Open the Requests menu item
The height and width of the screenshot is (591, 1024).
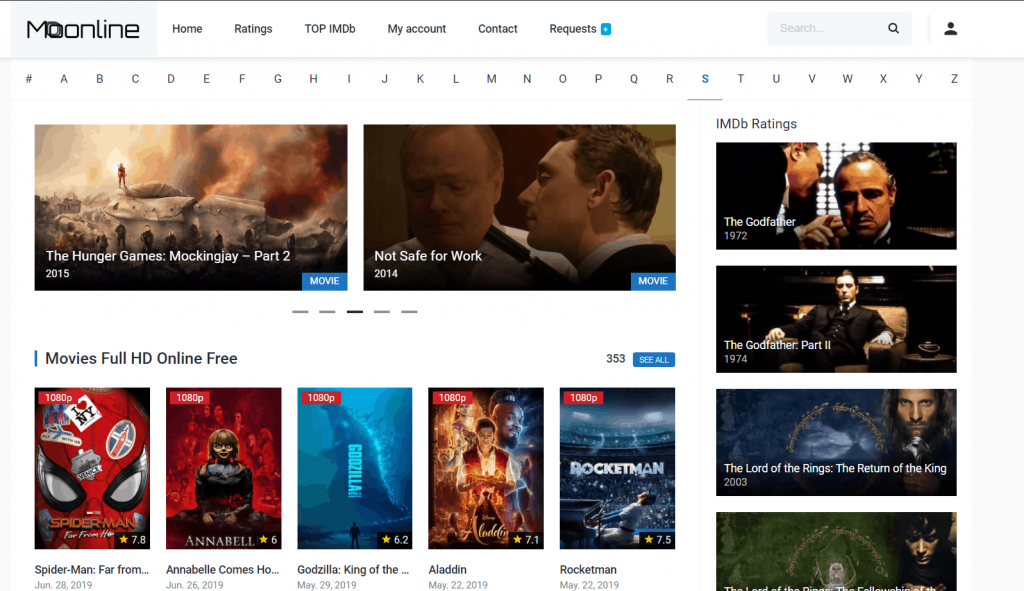[573, 29]
